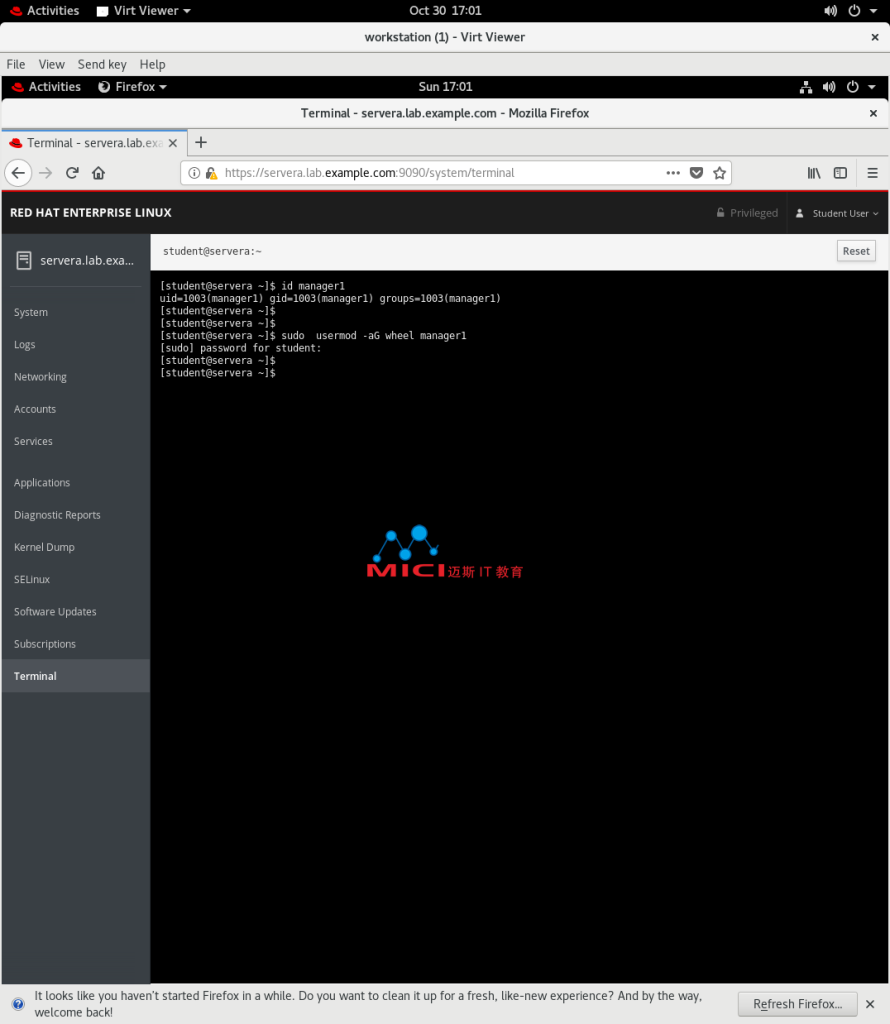Open Software Updates in sidebar
Screen dimensions: 890x1024
point(76,611)
